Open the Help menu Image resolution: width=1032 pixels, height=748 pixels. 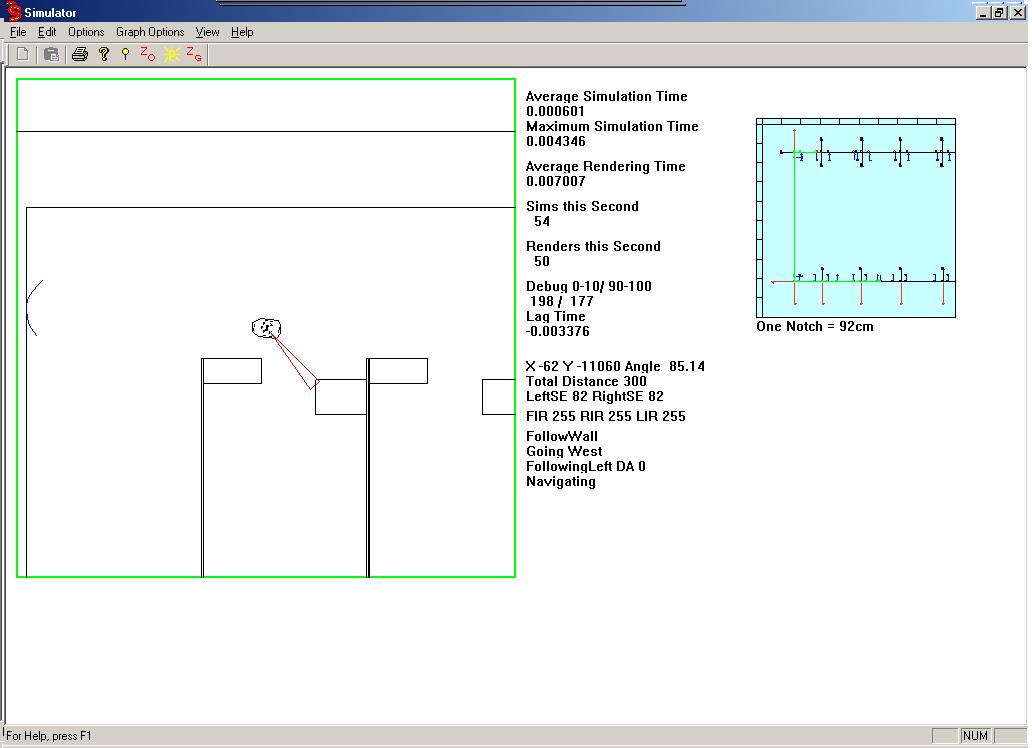point(242,32)
